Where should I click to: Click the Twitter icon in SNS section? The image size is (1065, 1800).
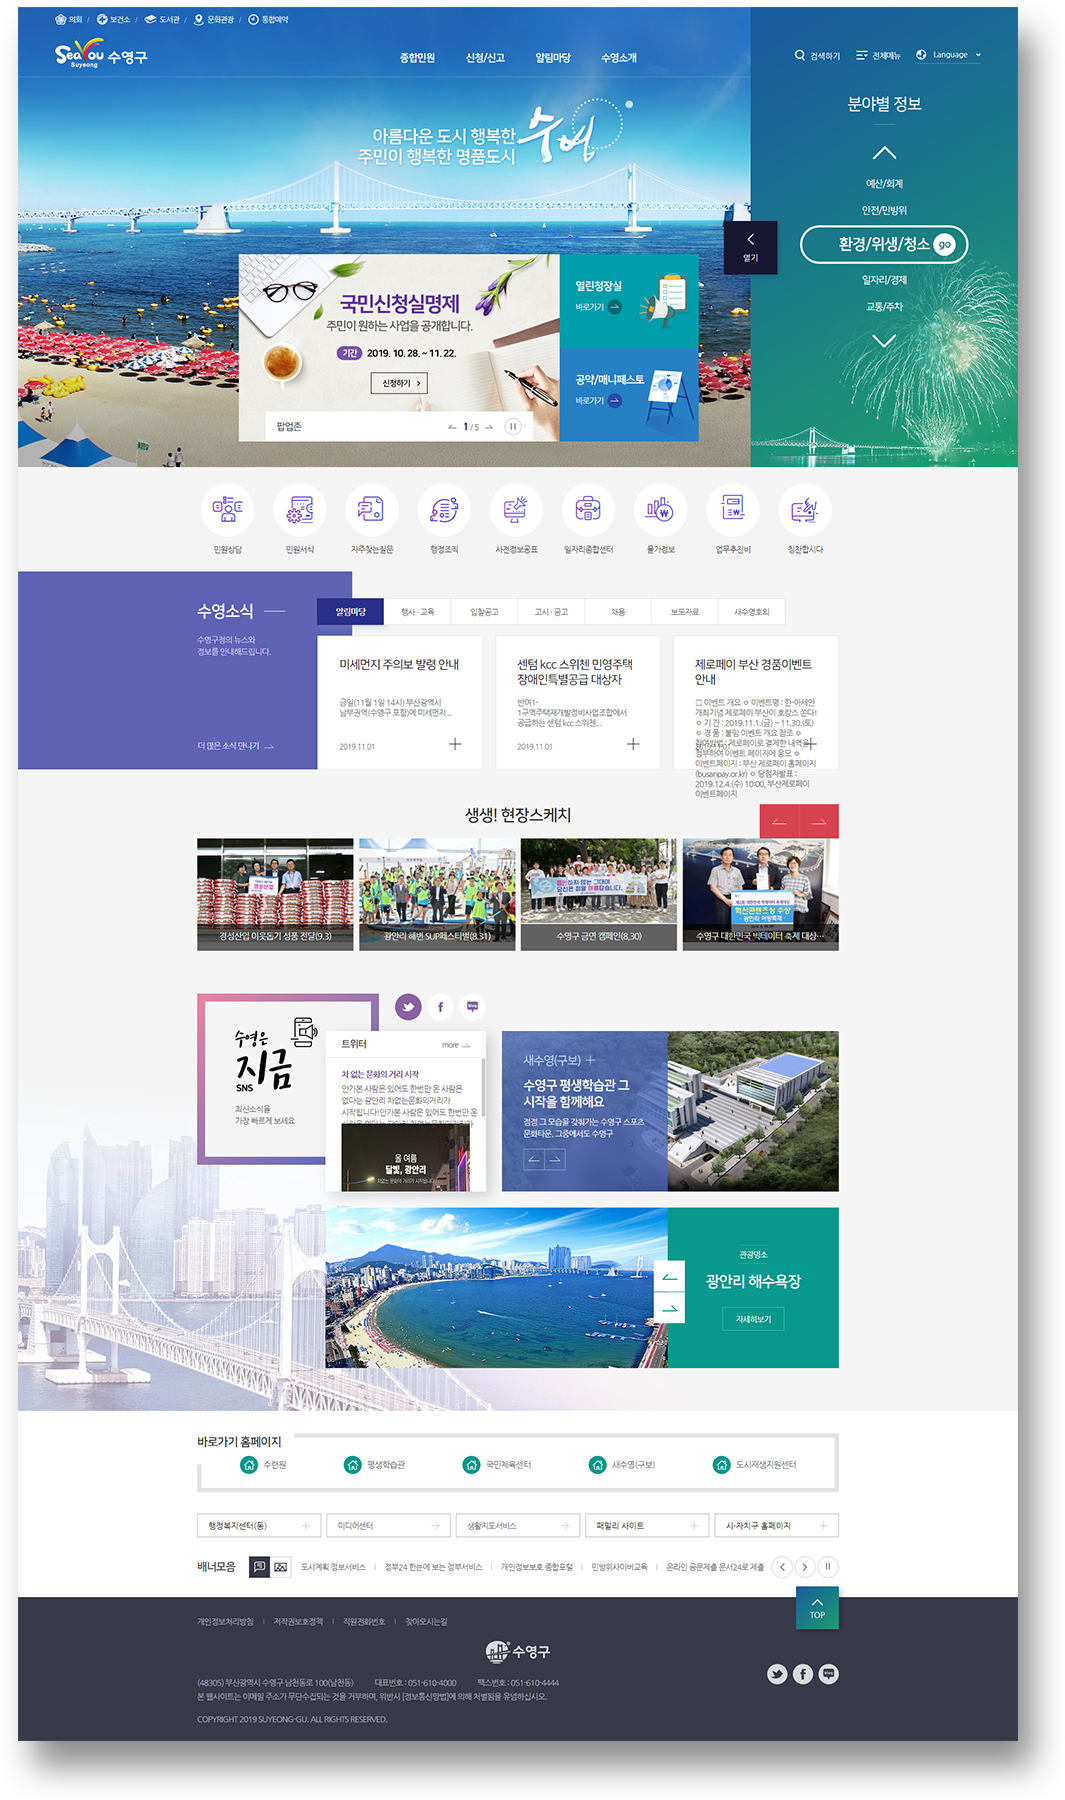[408, 1006]
